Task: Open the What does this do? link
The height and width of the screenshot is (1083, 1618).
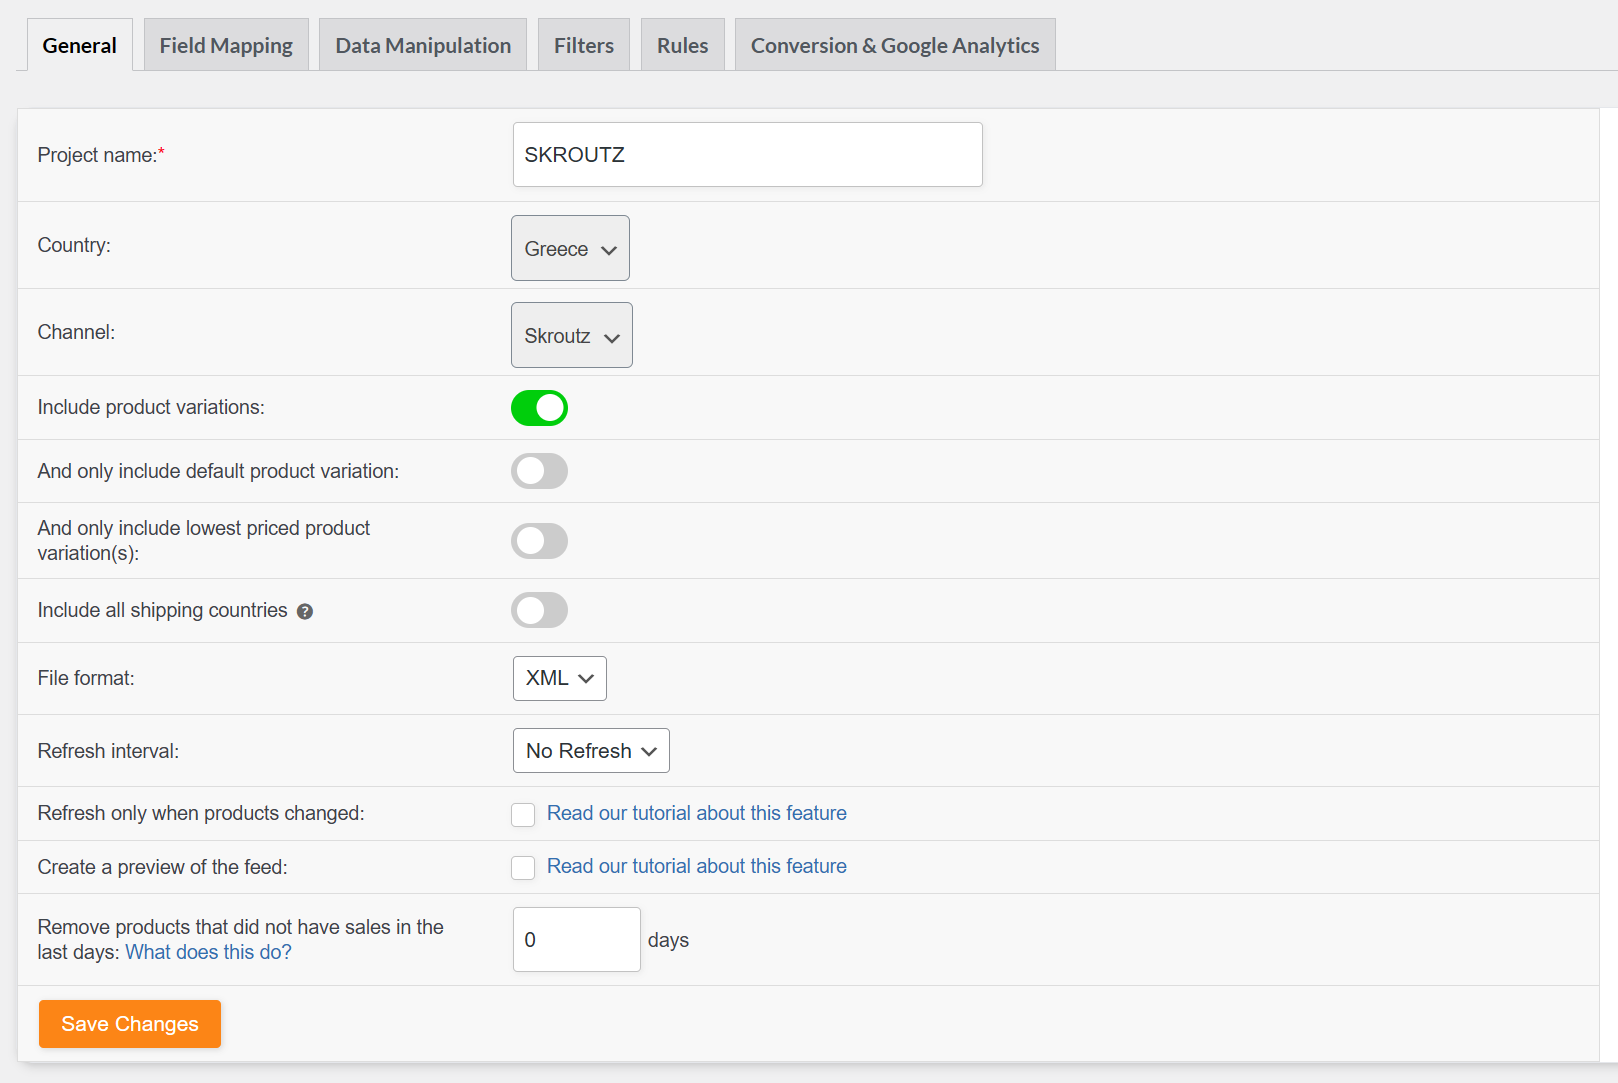Action: (208, 953)
